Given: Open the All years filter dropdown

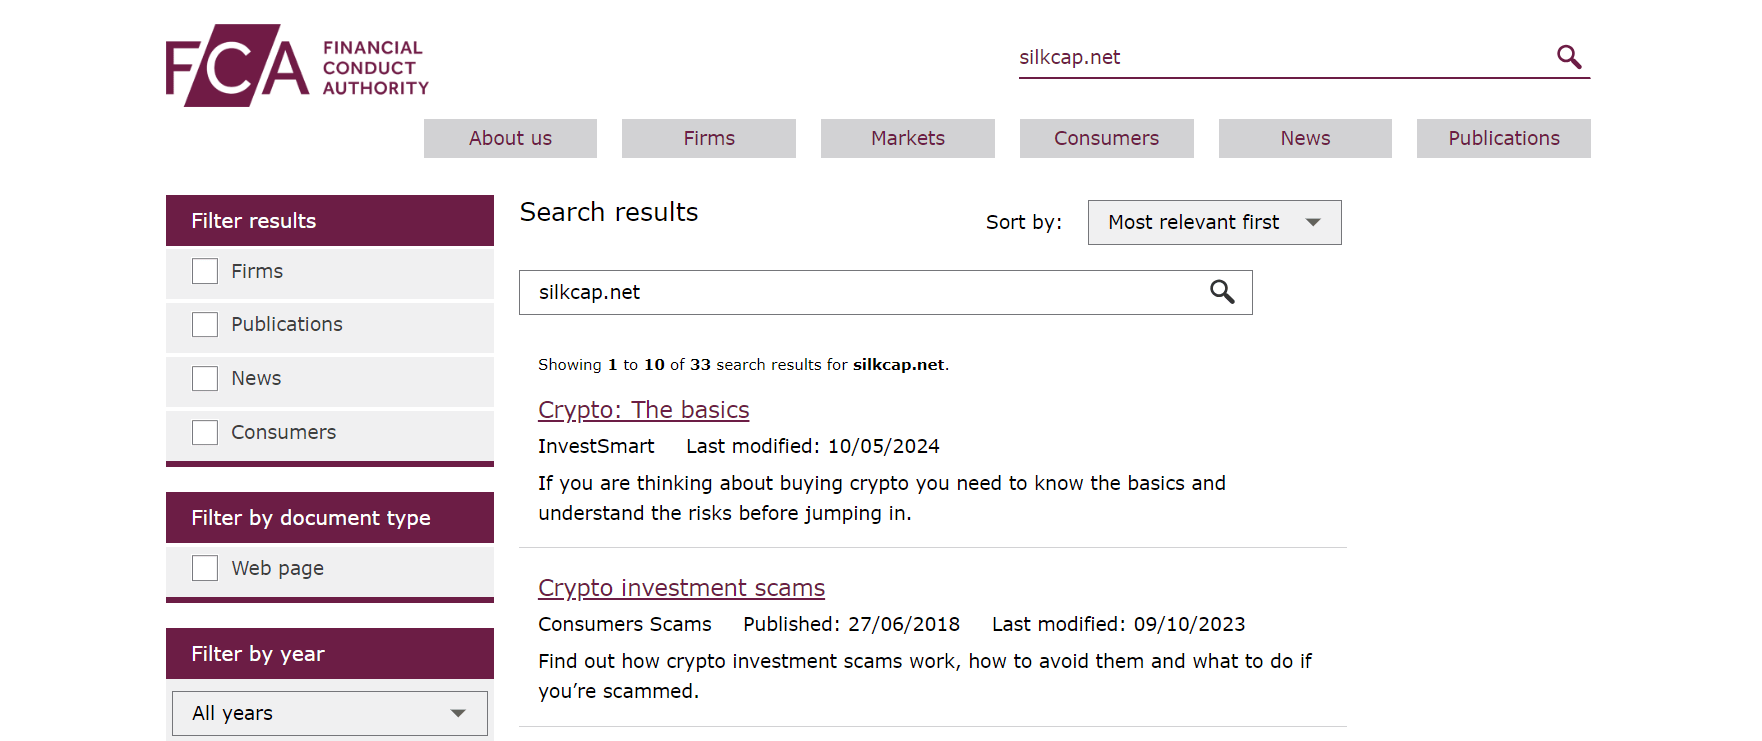Looking at the screenshot, I should pyautogui.click(x=330, y=713).
